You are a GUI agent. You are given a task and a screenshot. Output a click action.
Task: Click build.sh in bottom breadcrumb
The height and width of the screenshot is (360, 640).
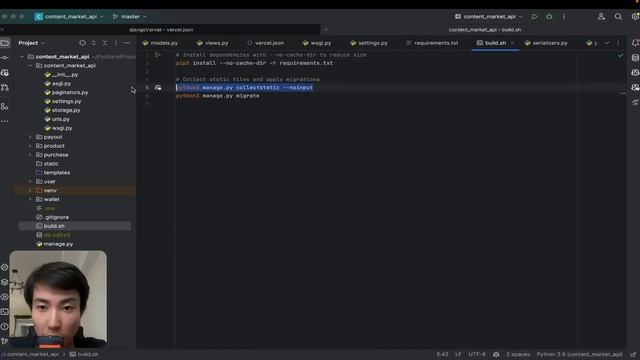pyautogui.click(x=84, y=354)
